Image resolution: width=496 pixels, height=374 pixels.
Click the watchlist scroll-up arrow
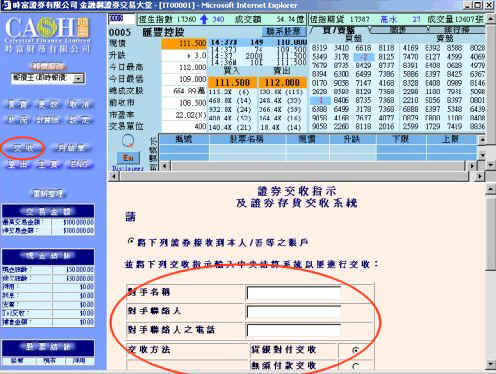pos(482,140)
